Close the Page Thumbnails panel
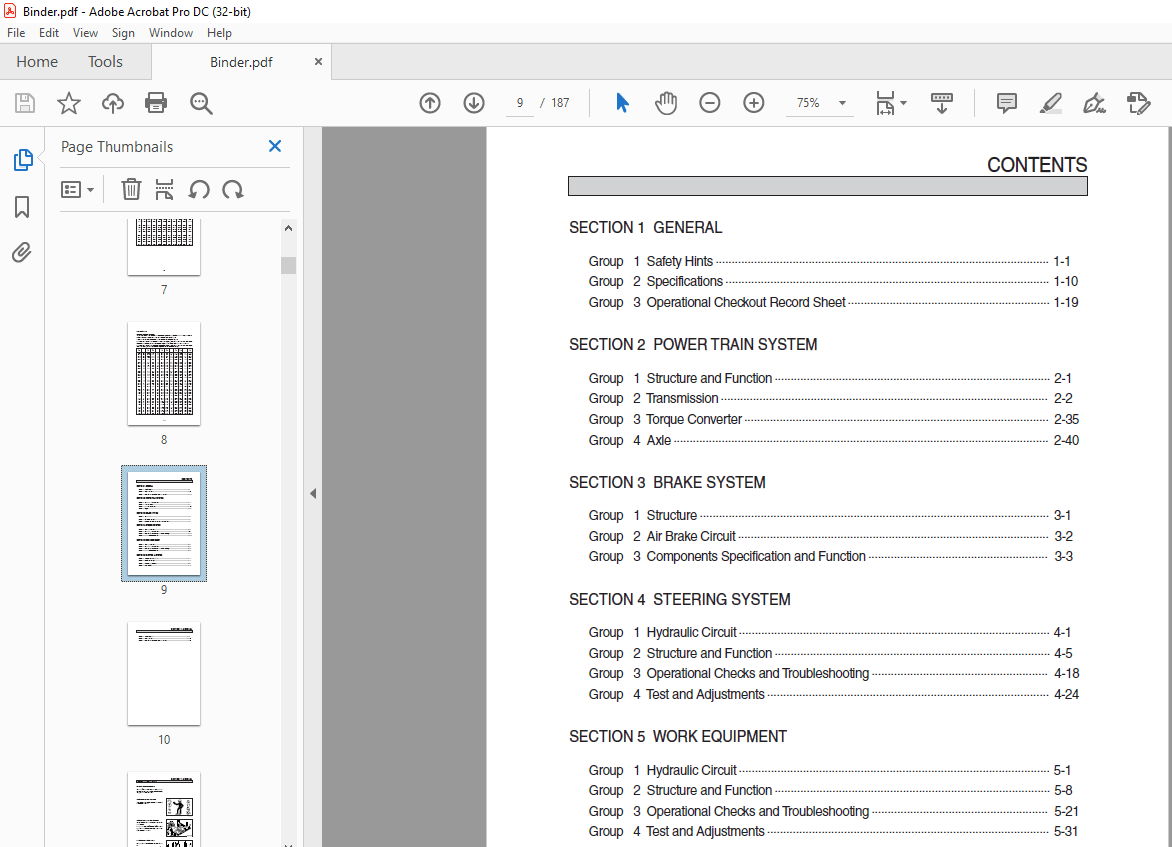This screenshot has width=1172, height=847. 275,147
